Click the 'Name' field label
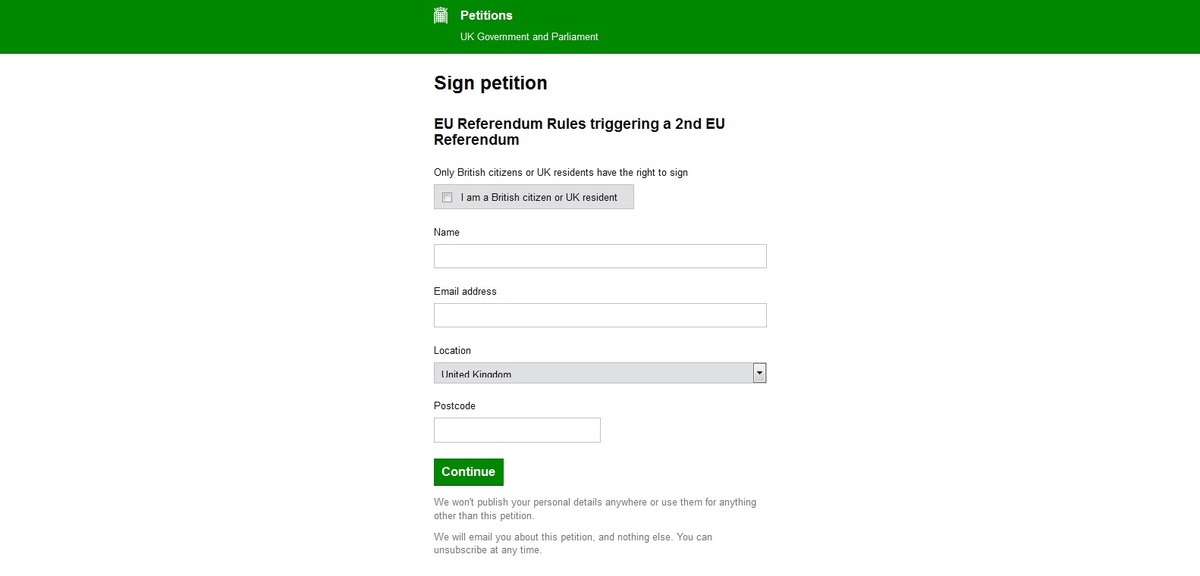 tap(447, 232)
